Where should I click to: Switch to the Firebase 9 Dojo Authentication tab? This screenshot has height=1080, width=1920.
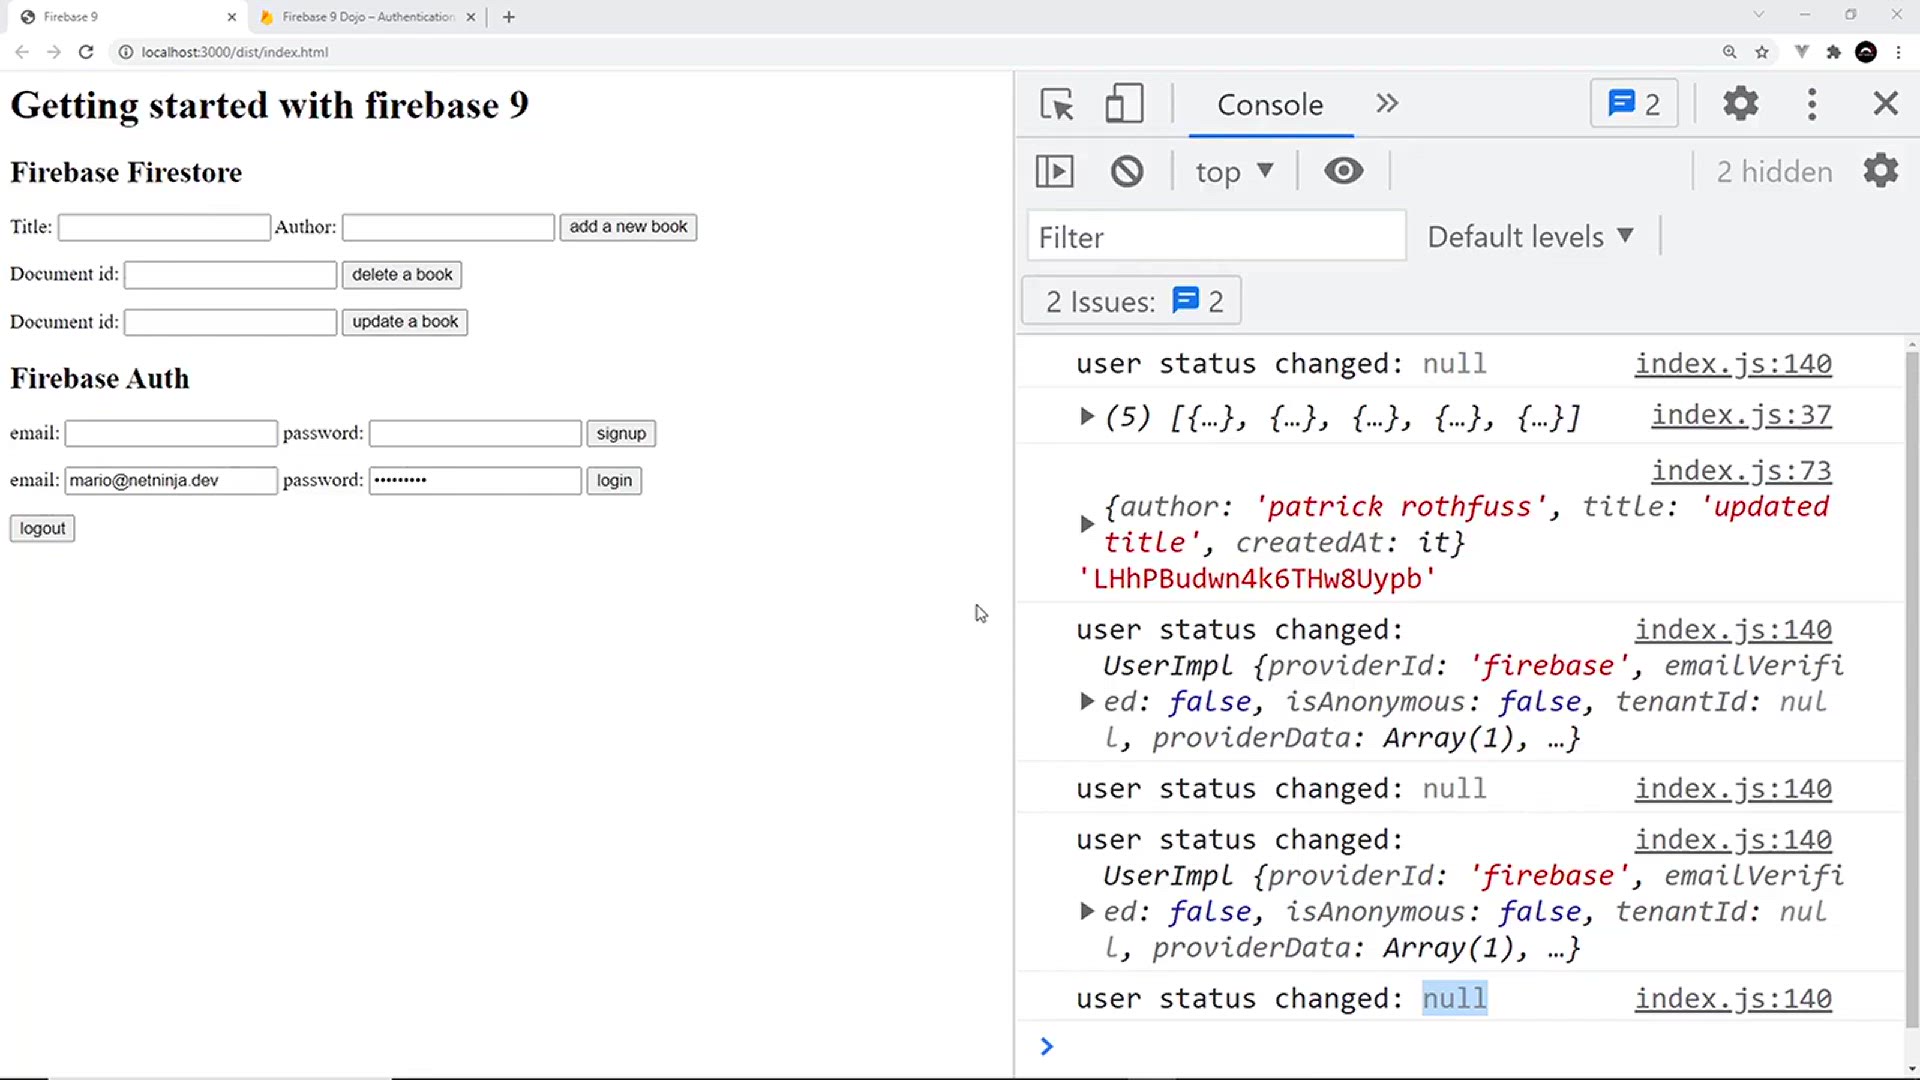tap(368, 17)
